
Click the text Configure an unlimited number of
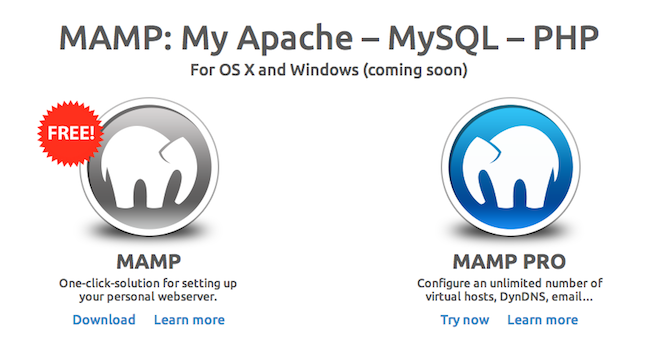510,283
